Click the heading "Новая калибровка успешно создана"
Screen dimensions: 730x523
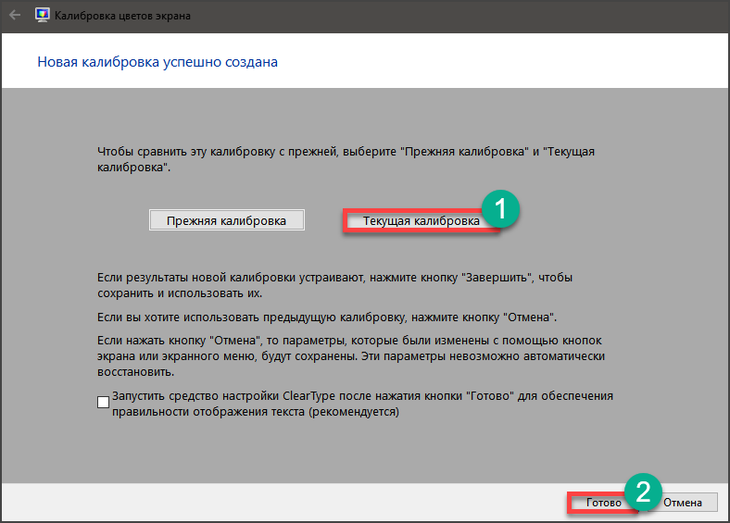157,62
